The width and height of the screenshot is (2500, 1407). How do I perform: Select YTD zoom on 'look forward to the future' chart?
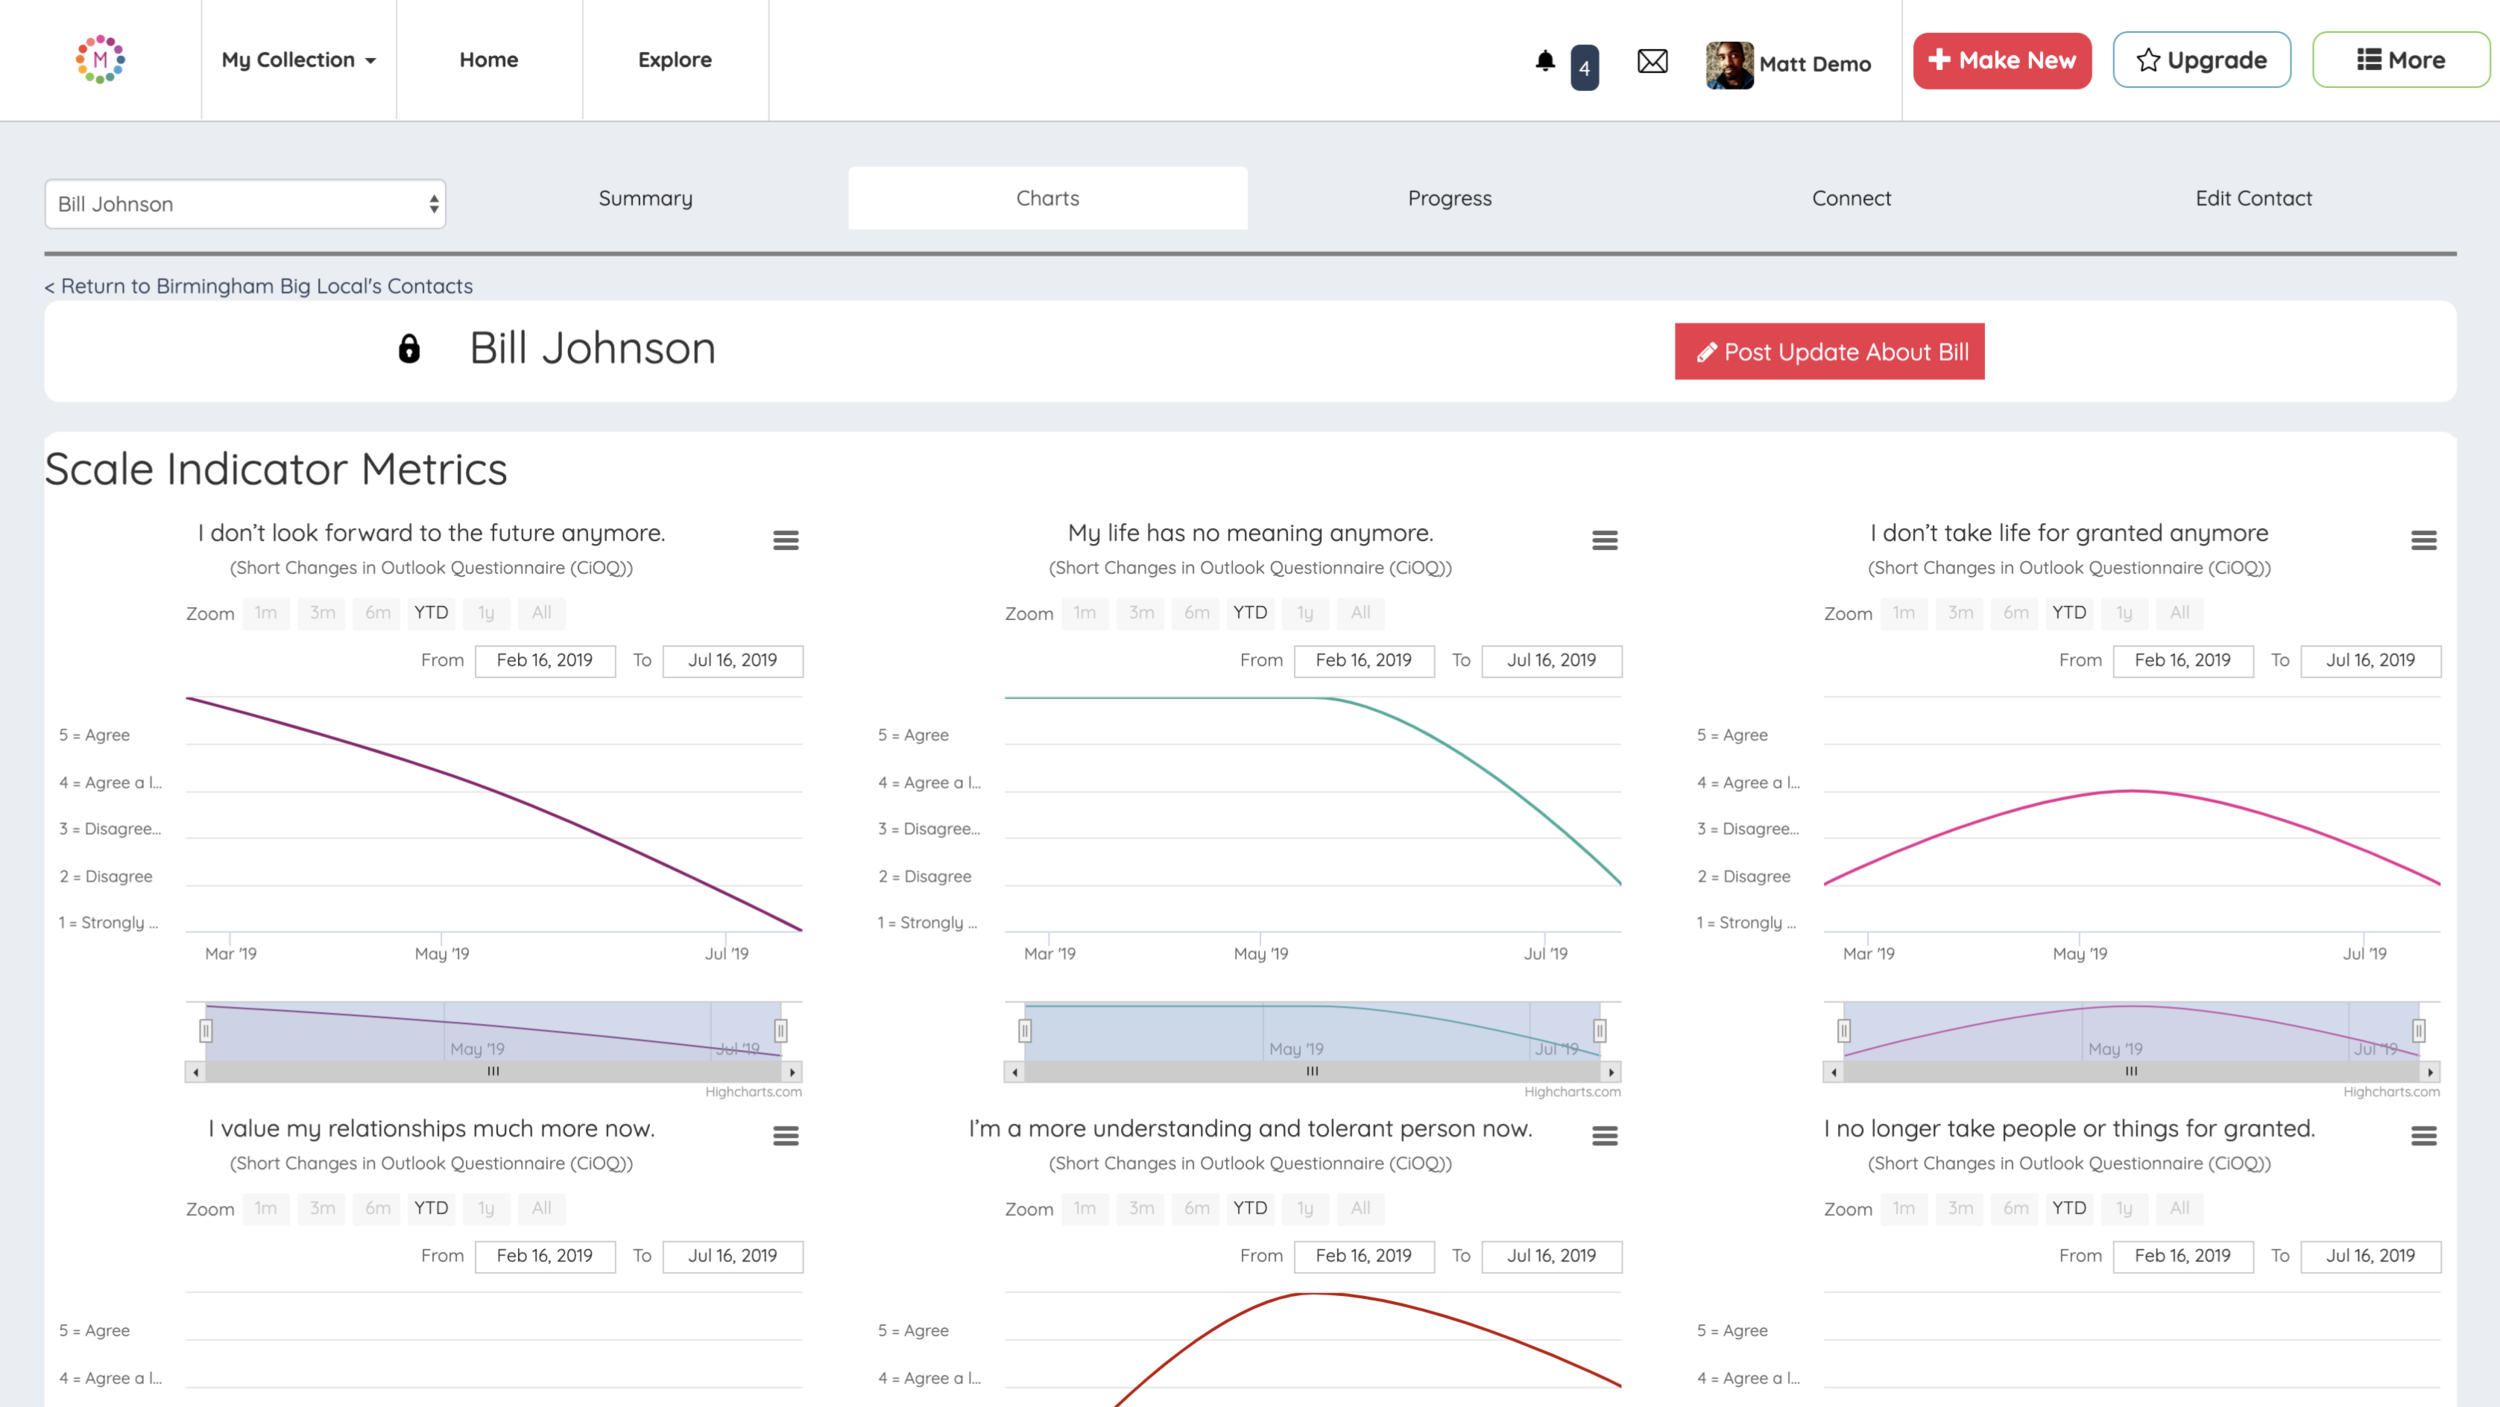[x=431, y=613]
